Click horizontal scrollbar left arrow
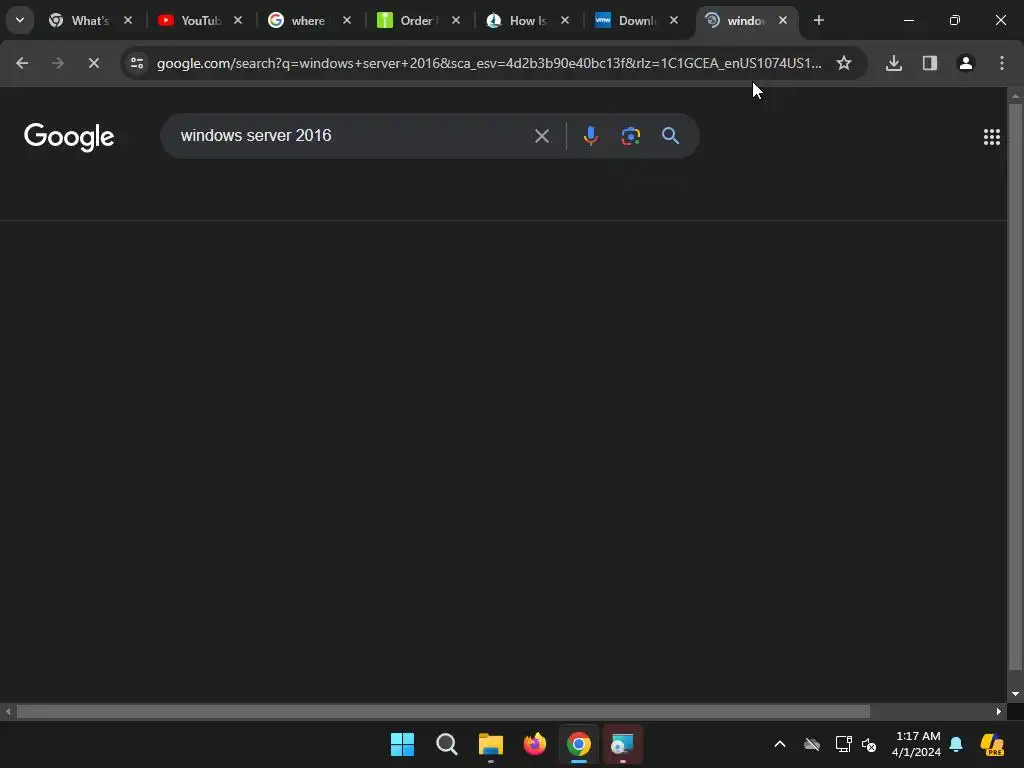Viewport: 1024px width, 768px height. pos(8,711)
